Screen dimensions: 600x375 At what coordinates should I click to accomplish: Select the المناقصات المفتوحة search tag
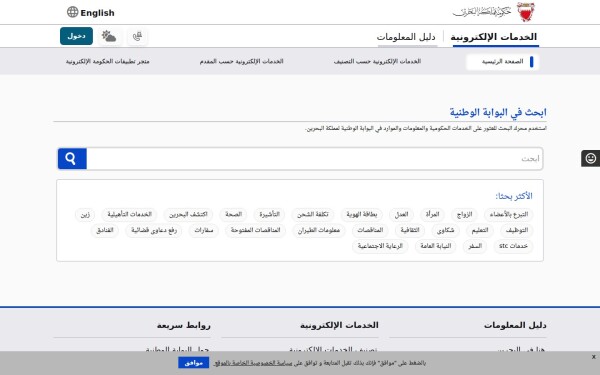pyautogui.click(x=255, y=230)
